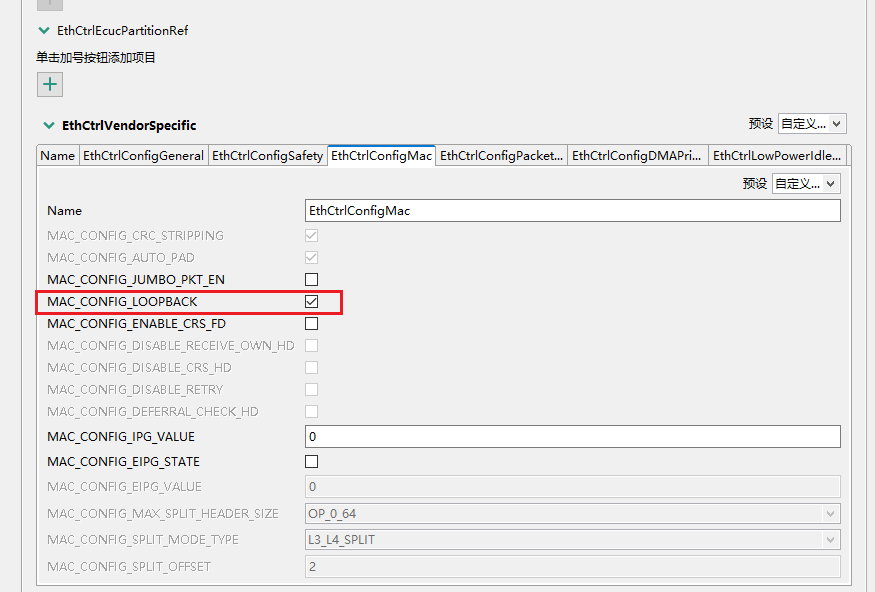Collapse the EthCtrlVendorSpecific section

[x=48, y=125]
